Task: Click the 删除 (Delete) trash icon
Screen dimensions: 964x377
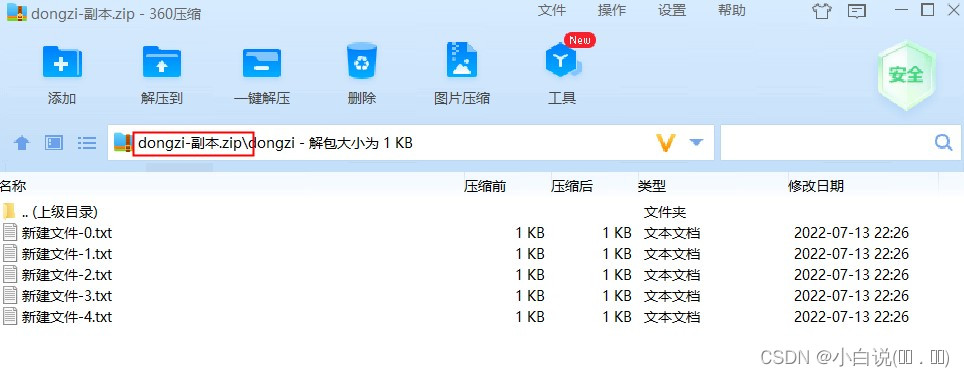Action: pyautogui.click(x=362, y=61)
